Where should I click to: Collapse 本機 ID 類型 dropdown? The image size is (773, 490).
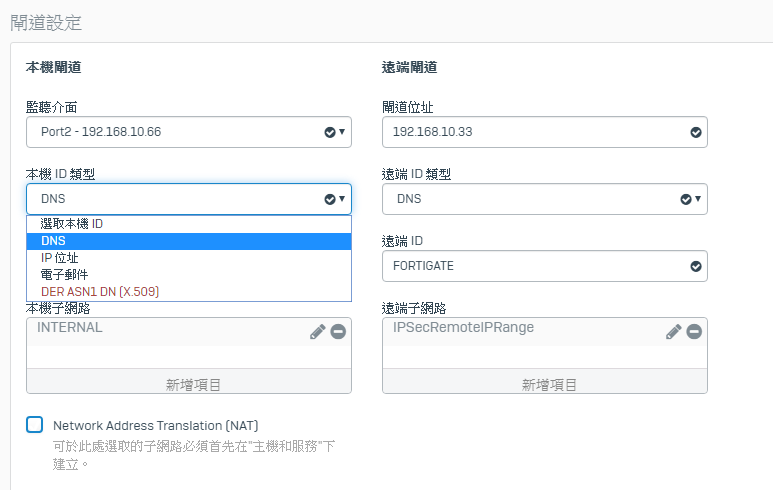(x=188, y=199)
